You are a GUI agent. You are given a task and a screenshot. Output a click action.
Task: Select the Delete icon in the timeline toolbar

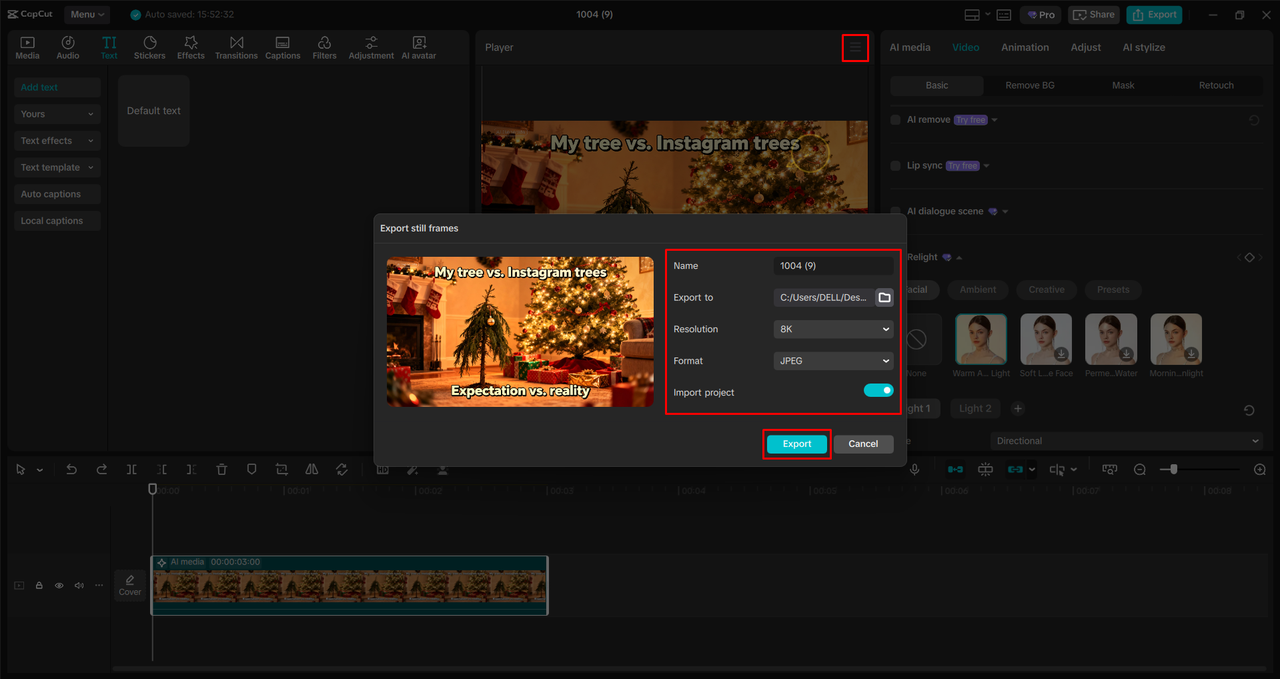coord(221,468)
